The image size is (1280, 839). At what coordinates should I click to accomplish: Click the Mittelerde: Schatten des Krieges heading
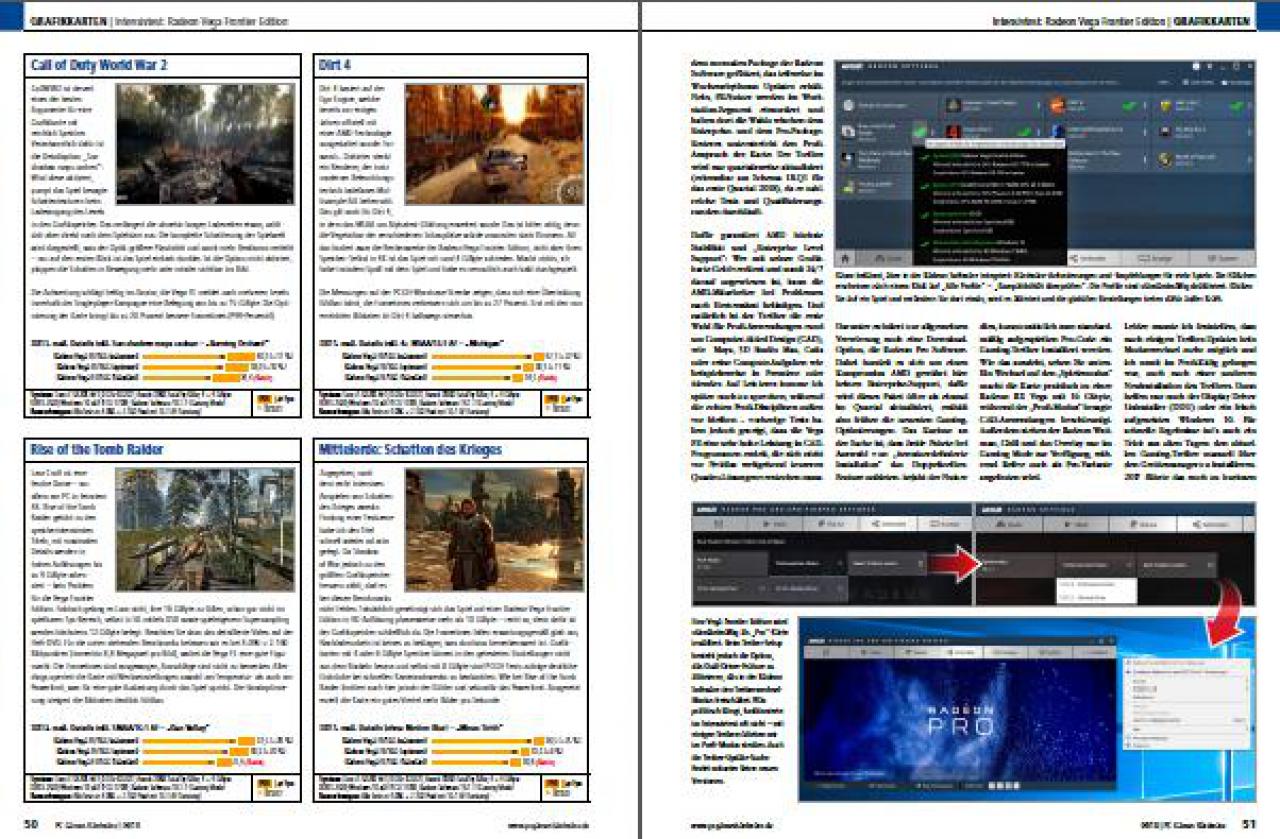[x=409, y=450]
